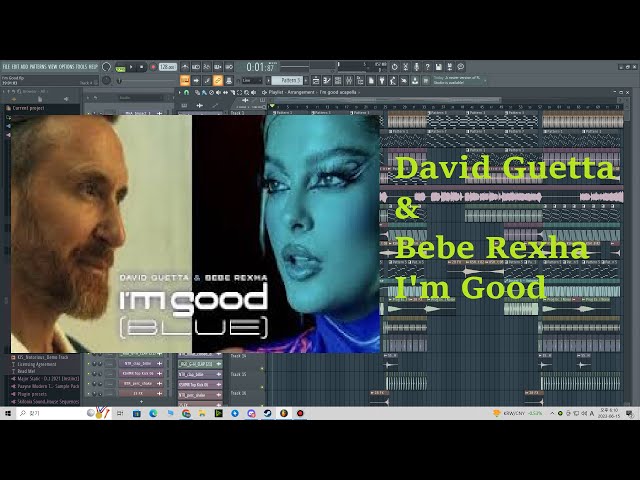
Task: Click the one-click audio recording microphone
Action: pos(416,67)
